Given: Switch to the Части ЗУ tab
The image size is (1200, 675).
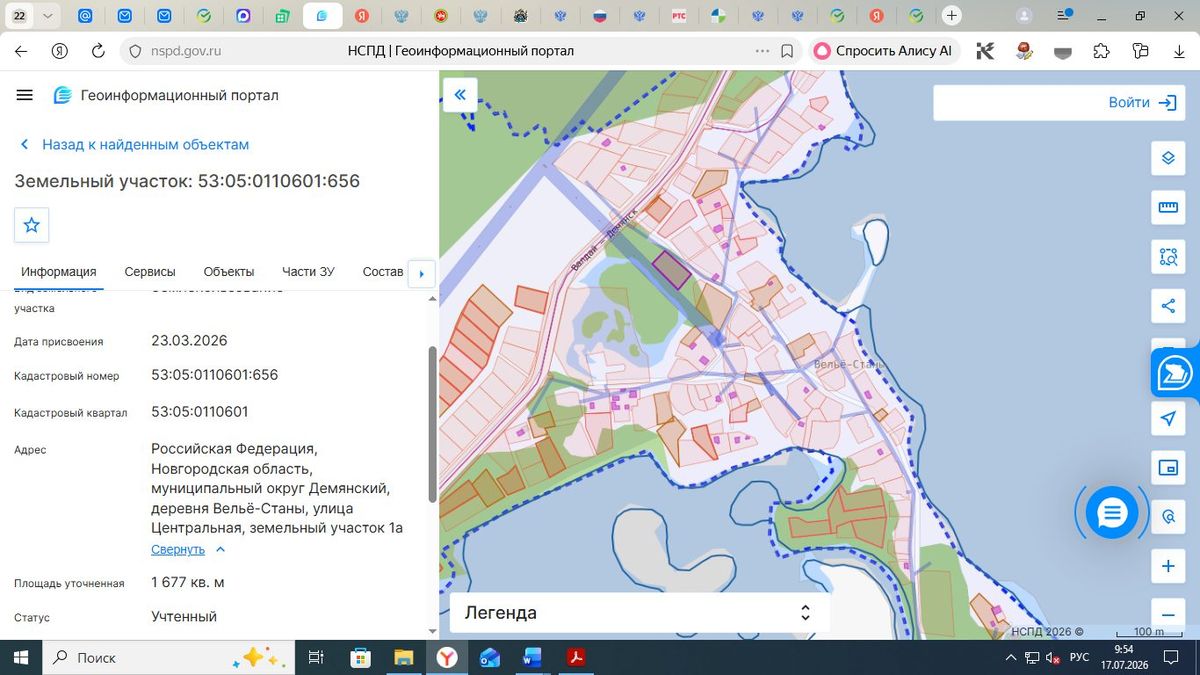Looking at the screenshot, I should [x=308, y=272].
